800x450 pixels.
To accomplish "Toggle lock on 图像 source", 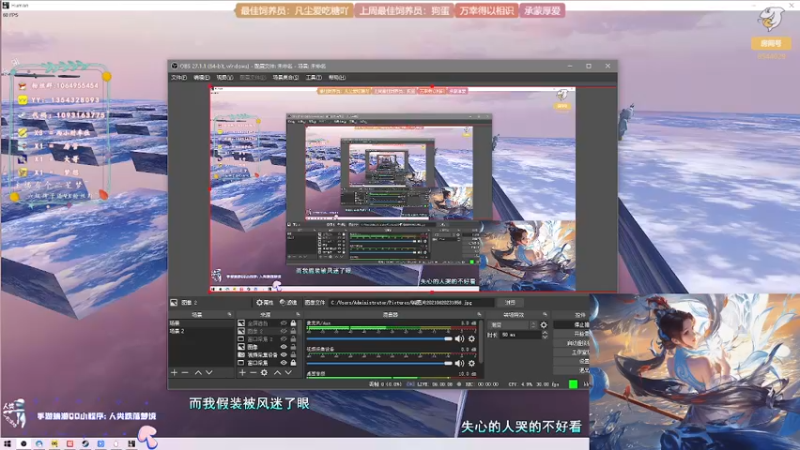I will [293, 347].
